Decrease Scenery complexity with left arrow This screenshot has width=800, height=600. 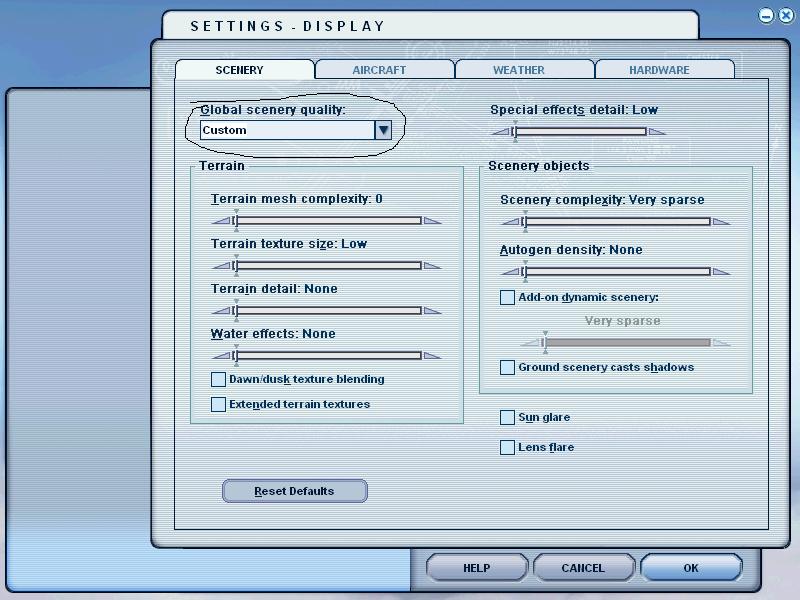[x=510, y=221]
